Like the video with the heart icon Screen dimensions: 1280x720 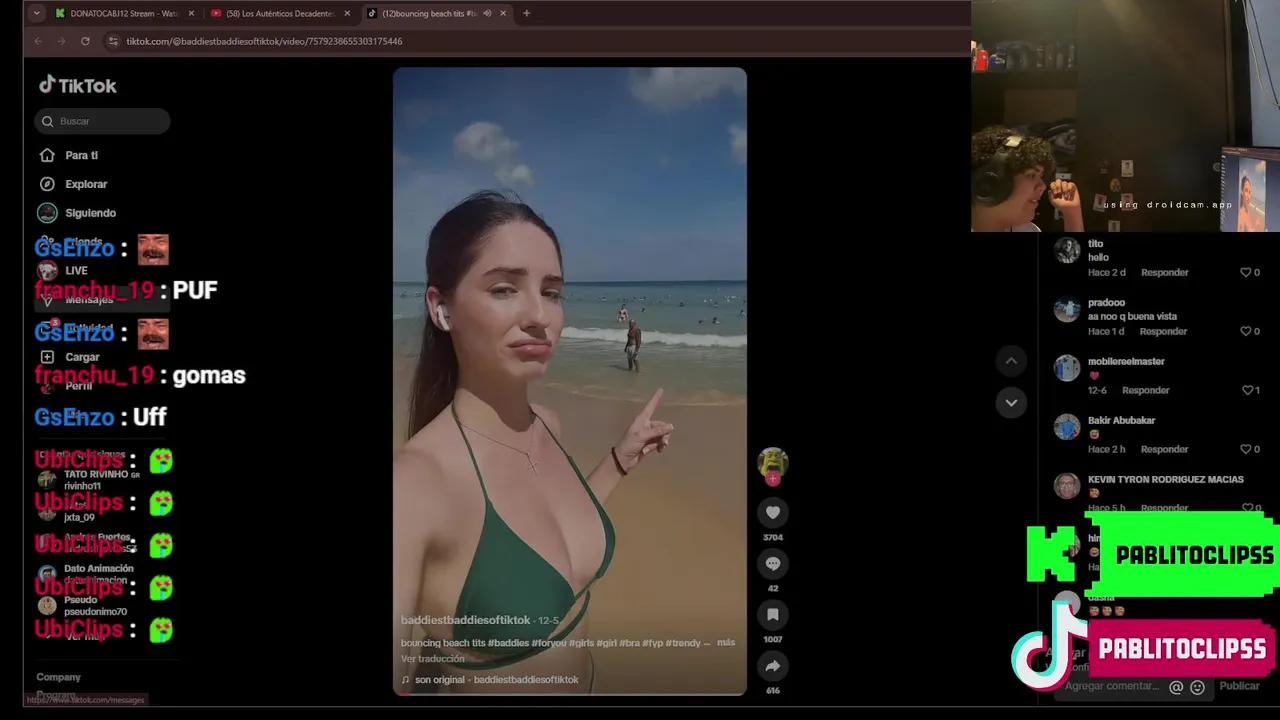[x=772, y=513]
